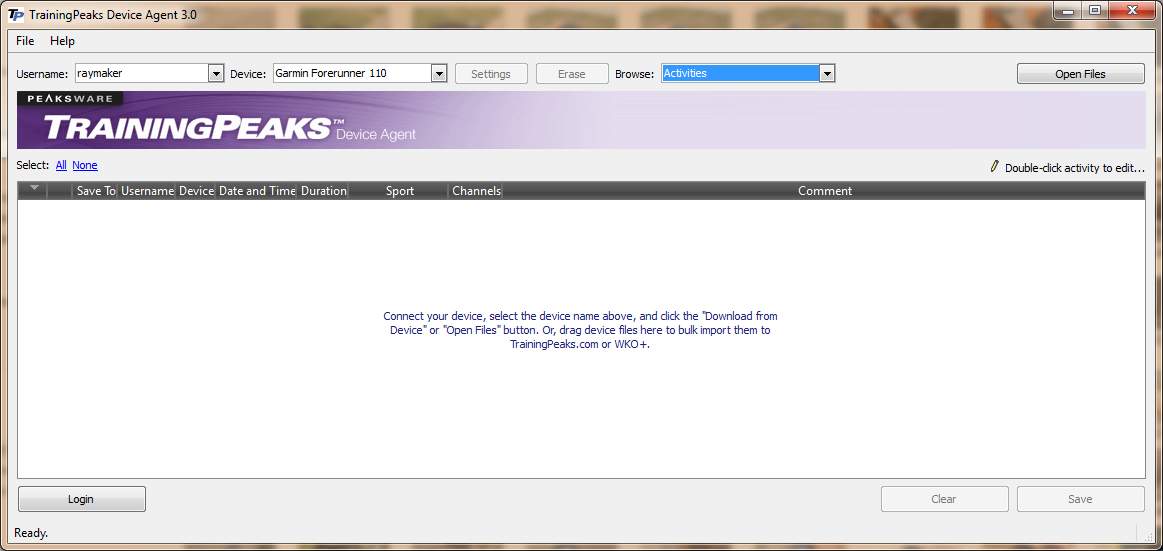Click the None selection link

(85, 165)
